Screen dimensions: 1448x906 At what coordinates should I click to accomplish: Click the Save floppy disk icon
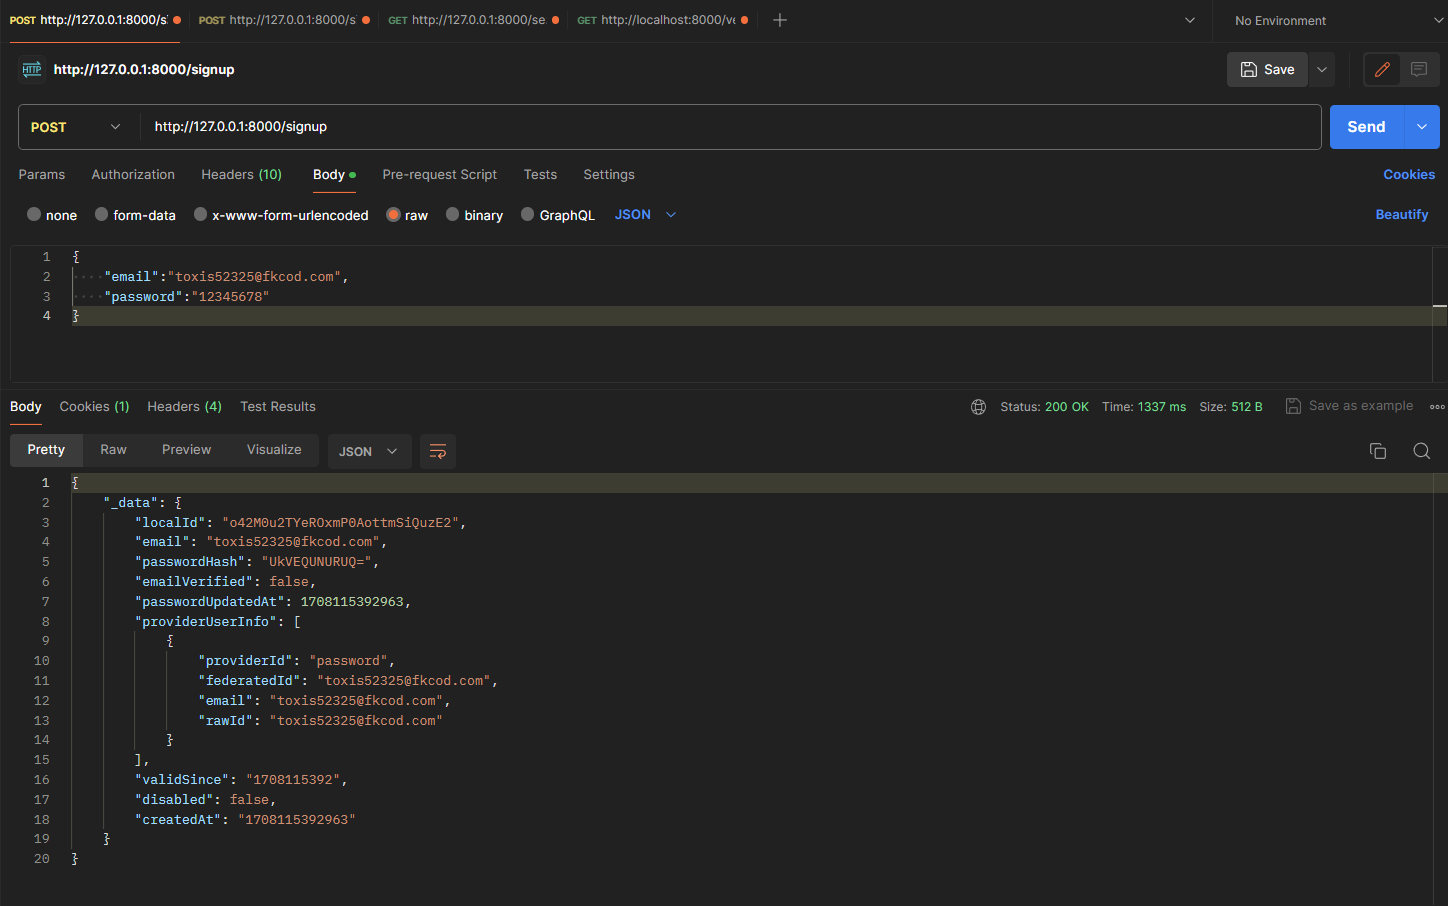tap(1249, 69)
